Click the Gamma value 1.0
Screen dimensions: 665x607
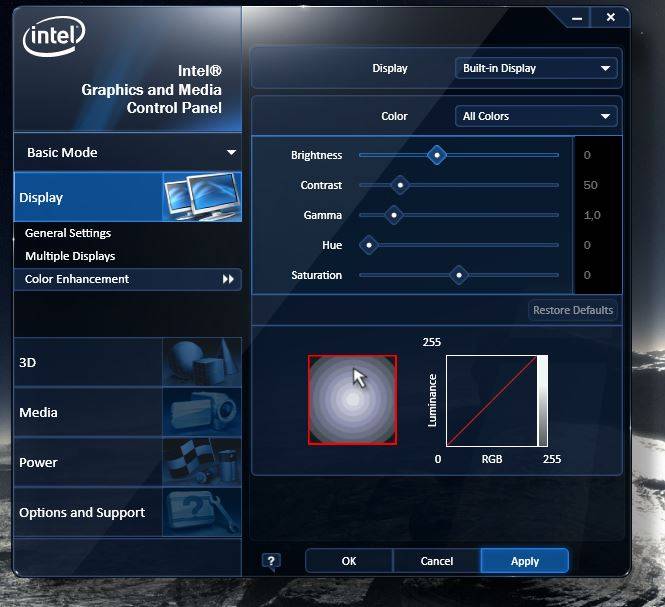(x=592, y=215)
